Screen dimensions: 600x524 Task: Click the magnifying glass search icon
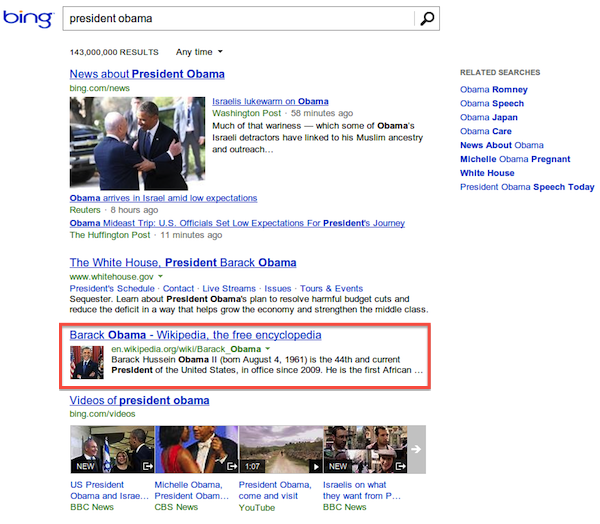(427, 18)
